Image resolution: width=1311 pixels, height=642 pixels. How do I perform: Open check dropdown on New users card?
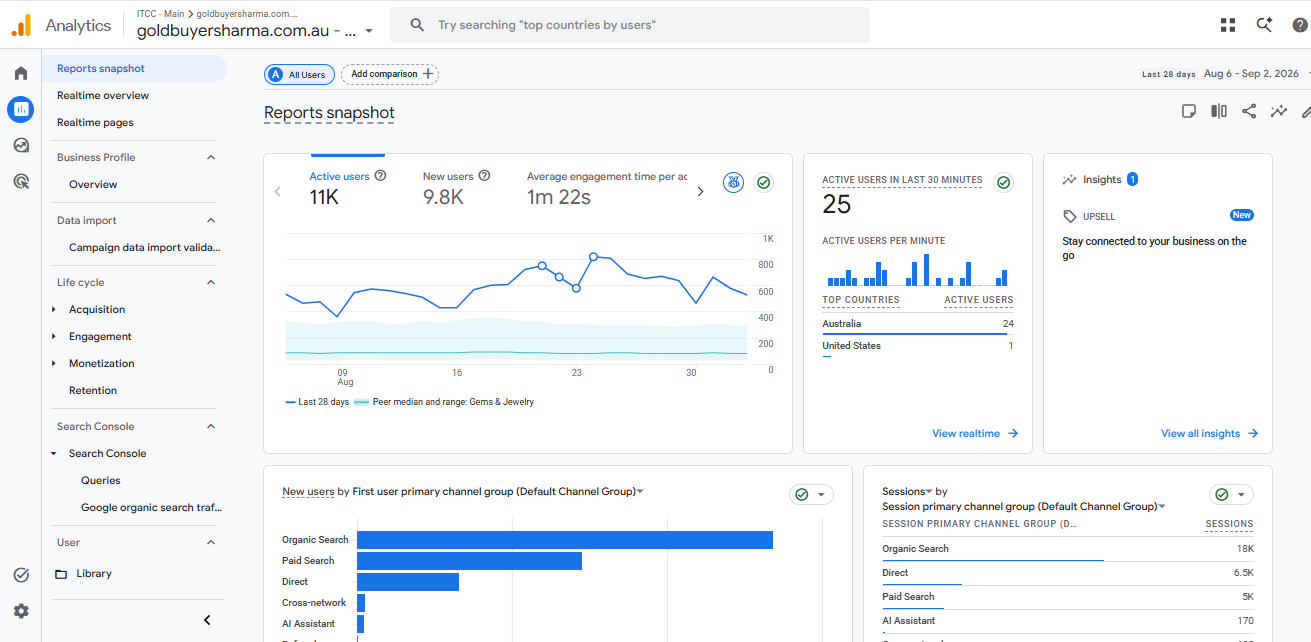[x=821, y=495]
